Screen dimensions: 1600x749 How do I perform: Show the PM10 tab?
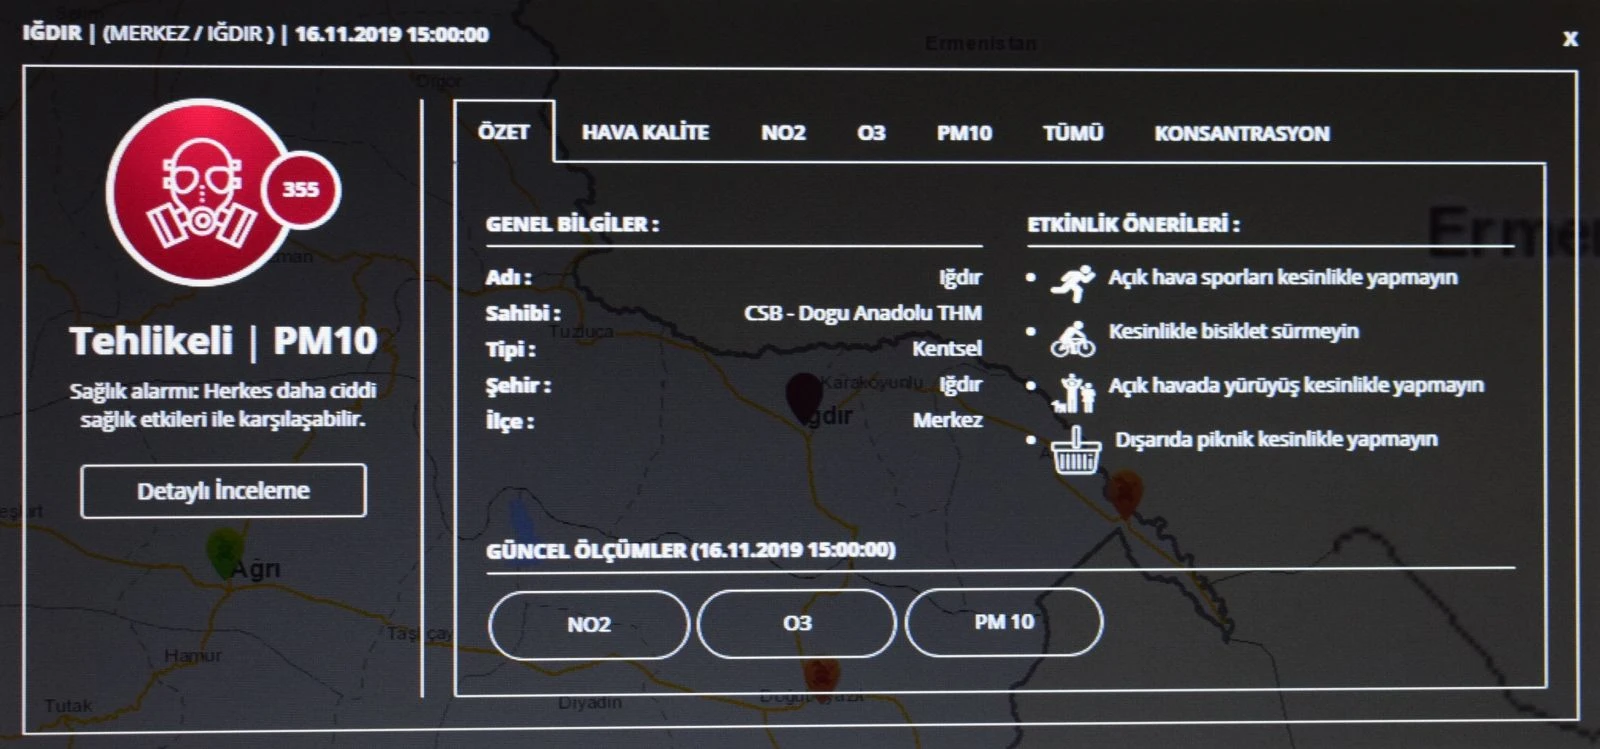tap(964, 133)
